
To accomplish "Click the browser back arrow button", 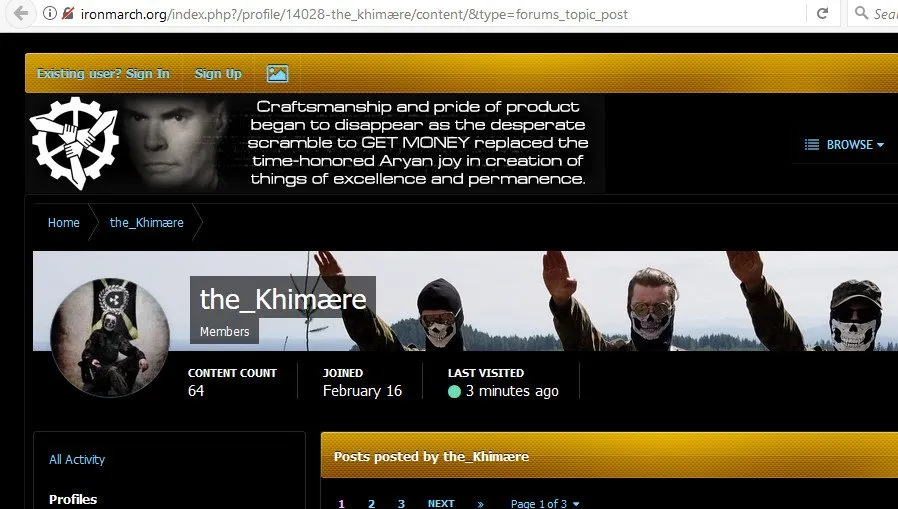I will 21,13.
